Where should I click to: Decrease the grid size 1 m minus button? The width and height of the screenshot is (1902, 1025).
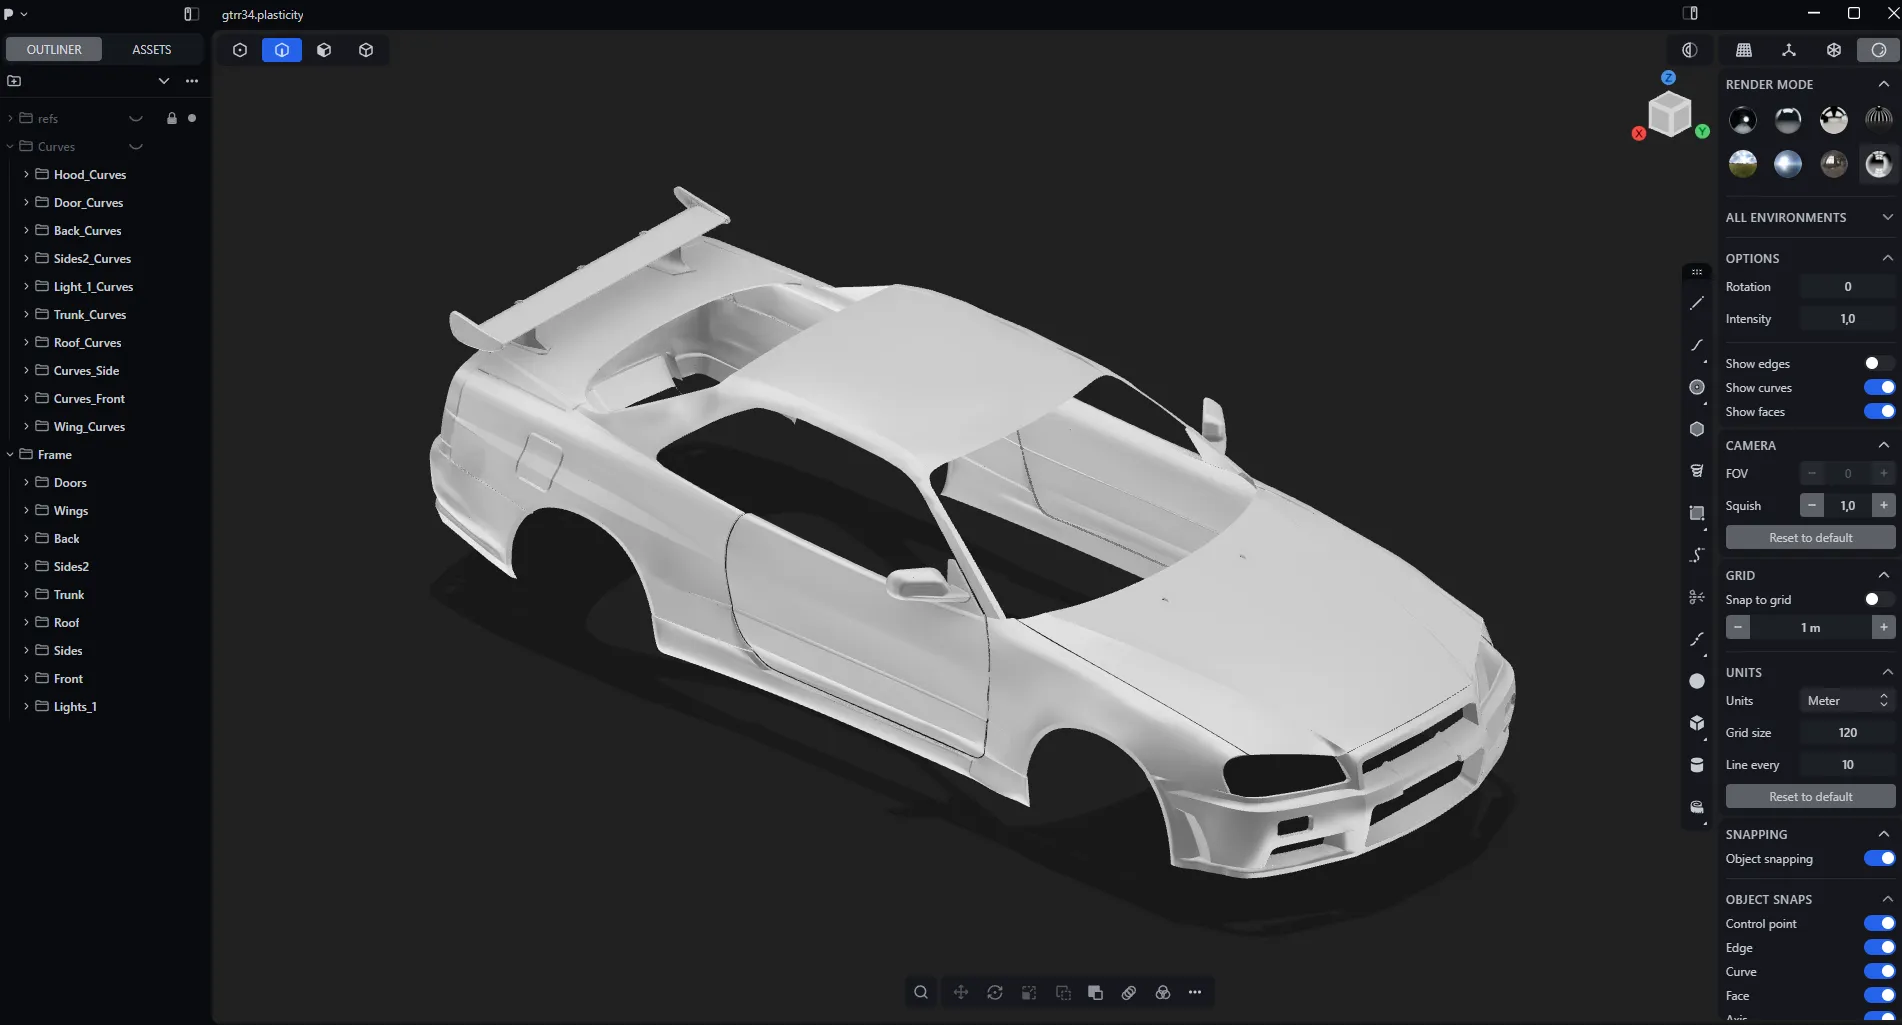[x=1738, y=627]
